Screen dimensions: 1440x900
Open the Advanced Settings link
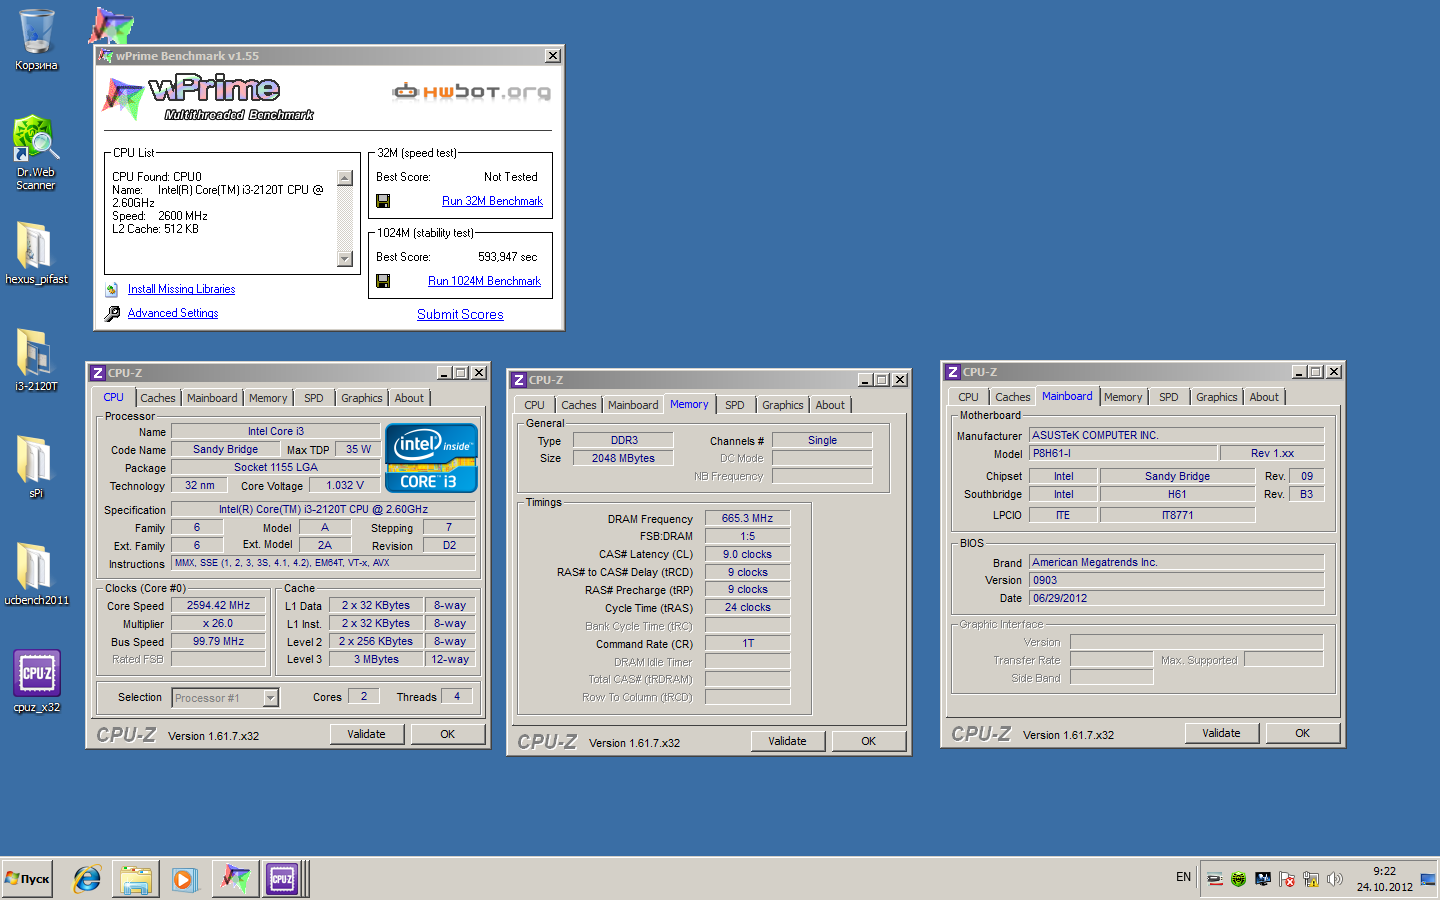[x=173, y=313]
